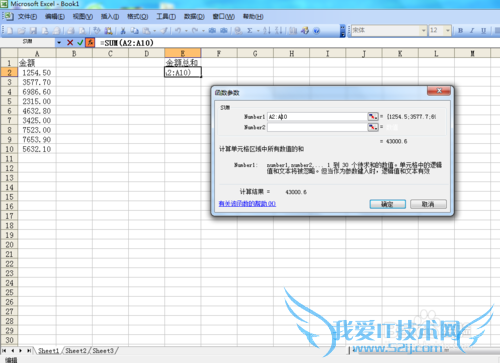The width and height of the screenshot is (500, 363).
Task: Open the 帮助(H) menu
Action: coord(253,16)
